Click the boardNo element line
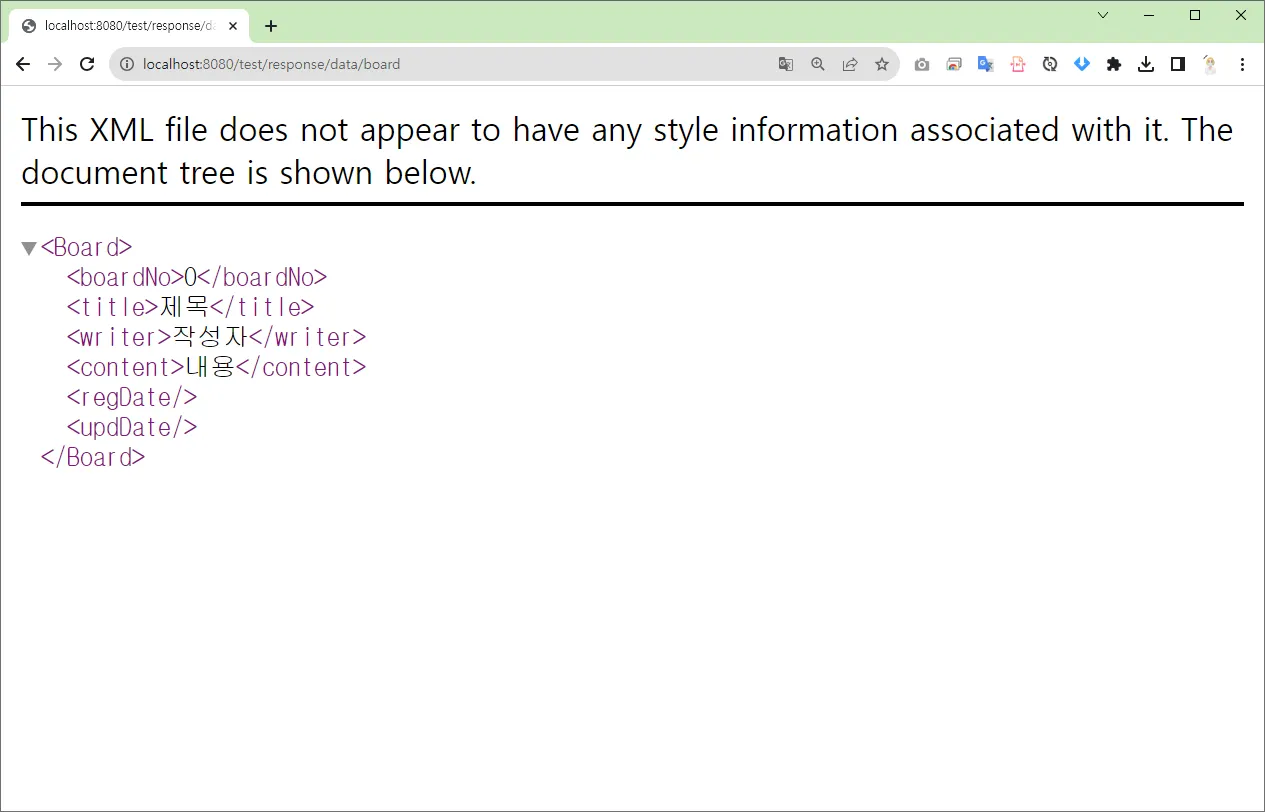The image size is (1265, 812). [197, 277]
